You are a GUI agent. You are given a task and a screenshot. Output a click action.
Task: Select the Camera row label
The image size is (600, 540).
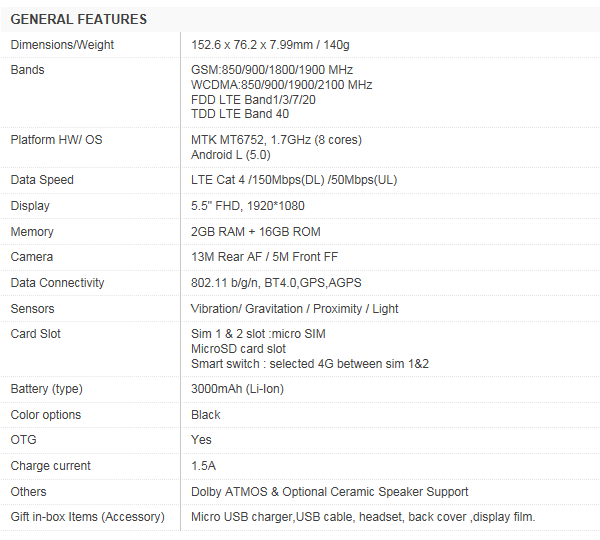pyautogui.click(x=32, y=257)
